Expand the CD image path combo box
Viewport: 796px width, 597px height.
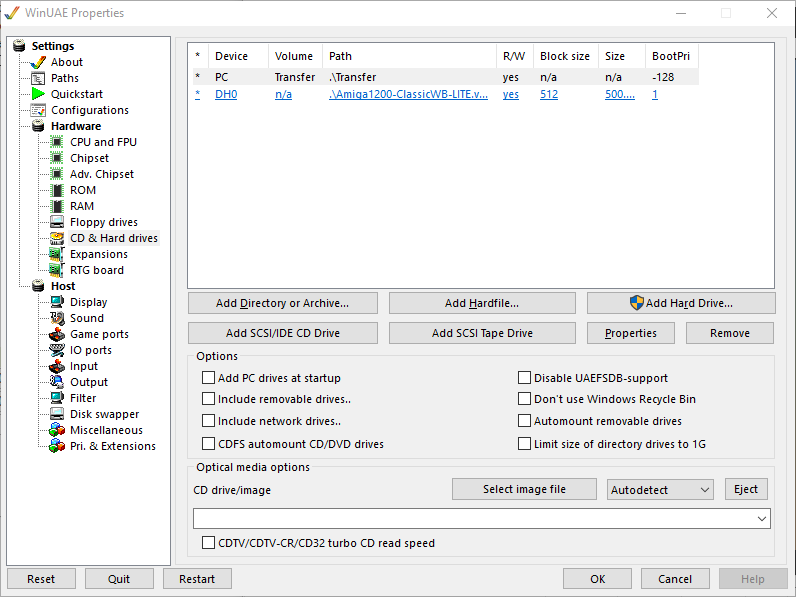pos(763,519)
